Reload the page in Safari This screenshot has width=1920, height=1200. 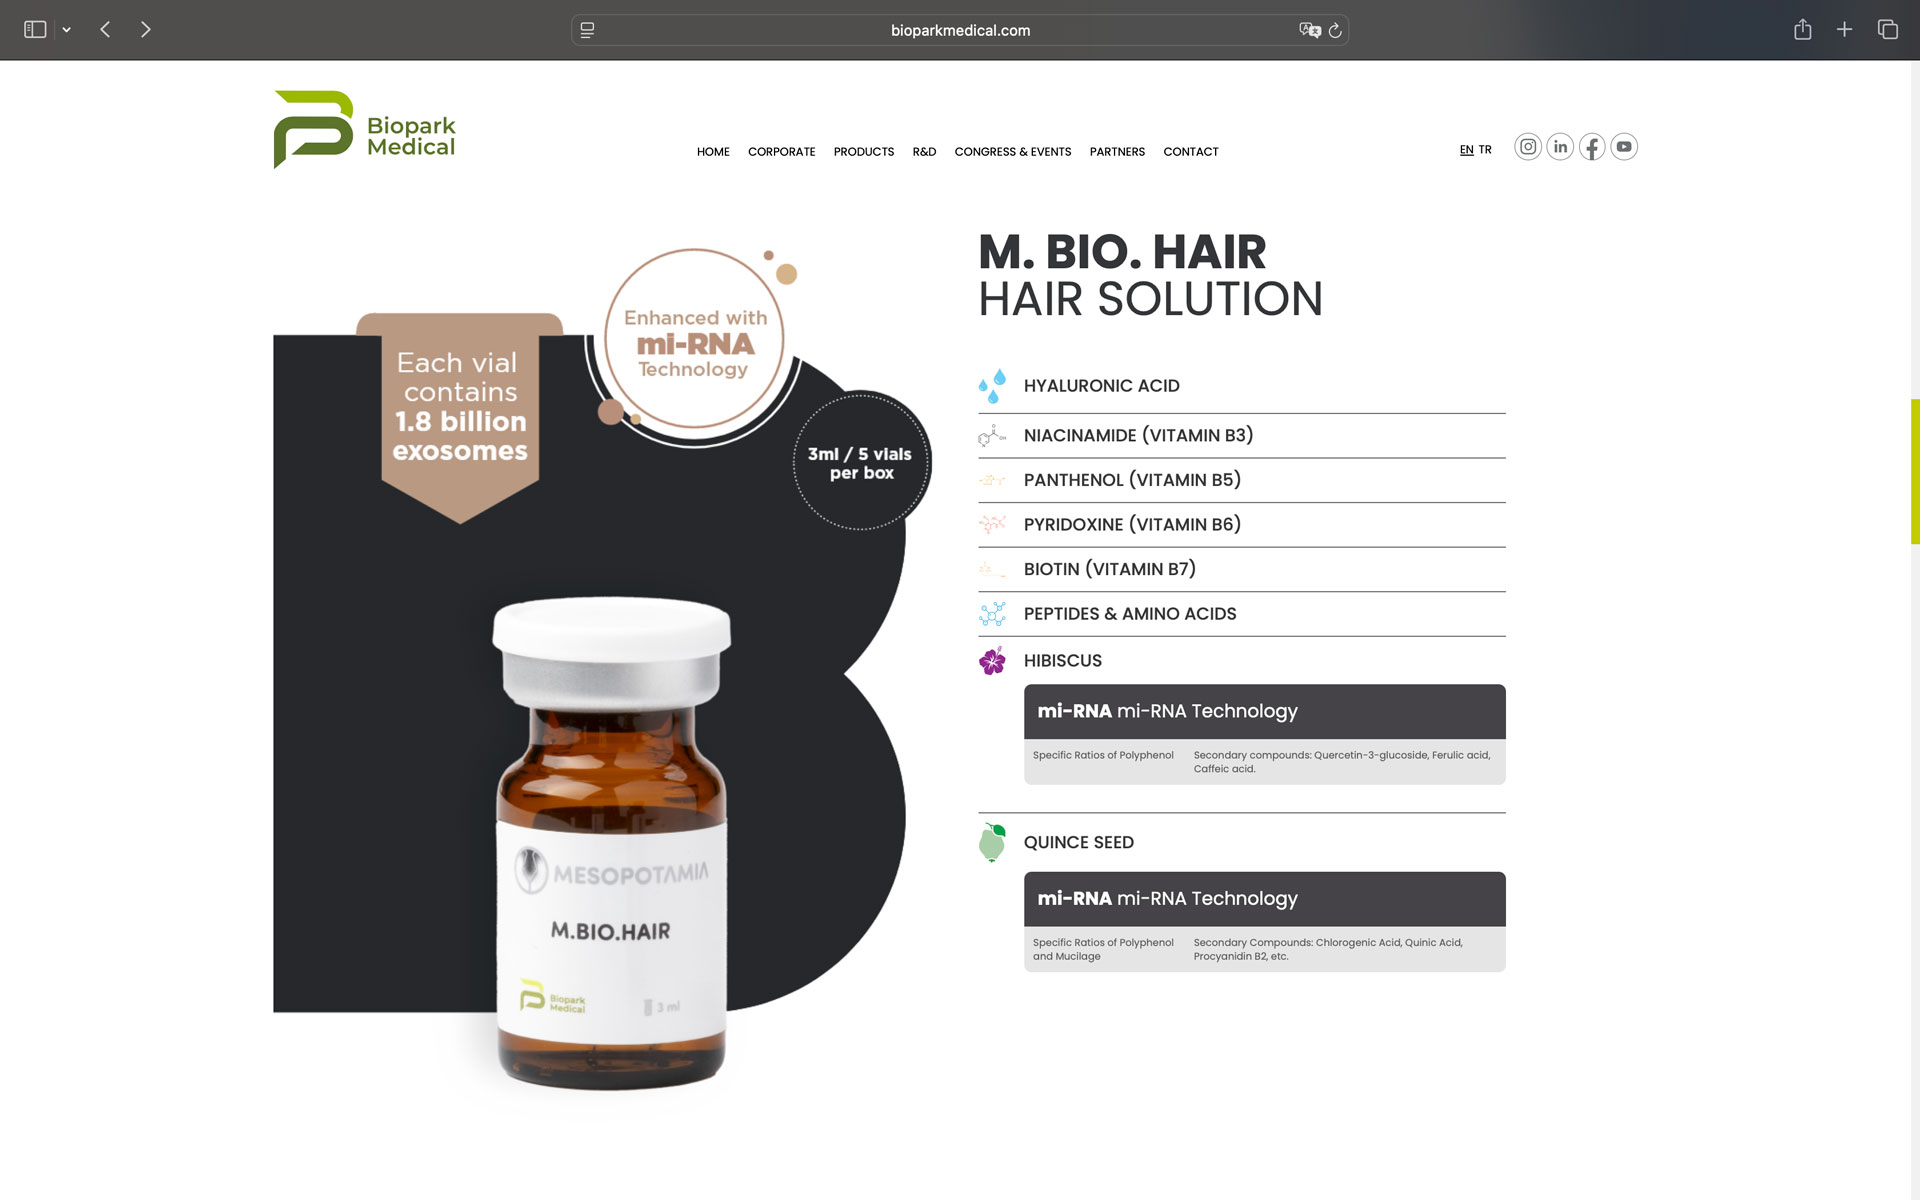pyautogui.click(x=1335, y=30)
